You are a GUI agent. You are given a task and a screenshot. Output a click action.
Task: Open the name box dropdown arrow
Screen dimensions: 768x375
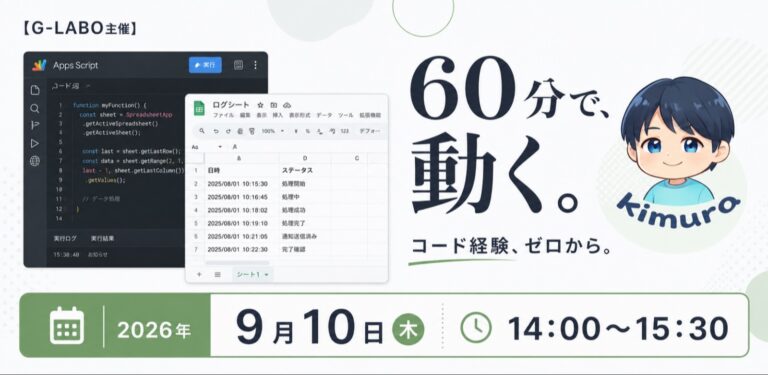(x=220, y=147)
